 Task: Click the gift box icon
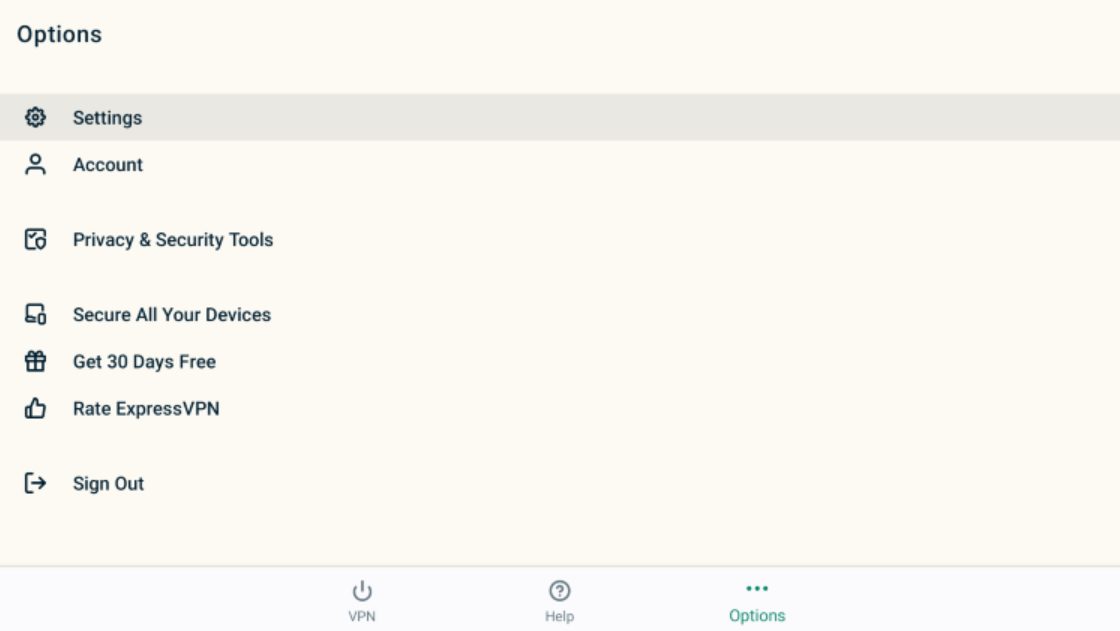(x=35, y=362)
